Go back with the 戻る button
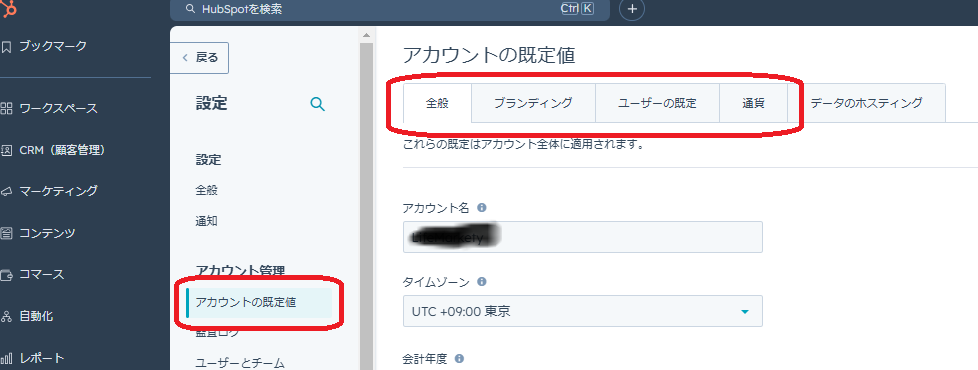The height and width of the screenshot is (370, 978). tap(200, 58)
